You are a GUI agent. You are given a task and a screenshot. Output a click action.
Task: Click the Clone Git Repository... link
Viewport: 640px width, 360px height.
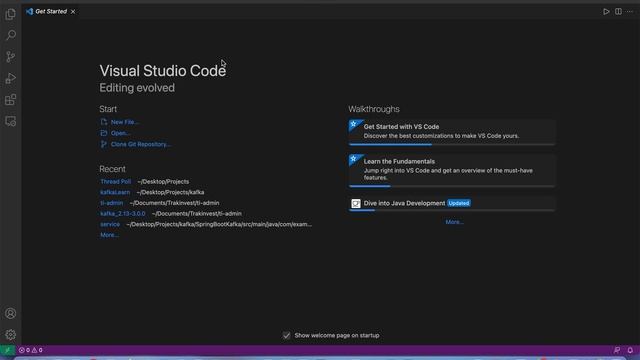coord(140,144)
